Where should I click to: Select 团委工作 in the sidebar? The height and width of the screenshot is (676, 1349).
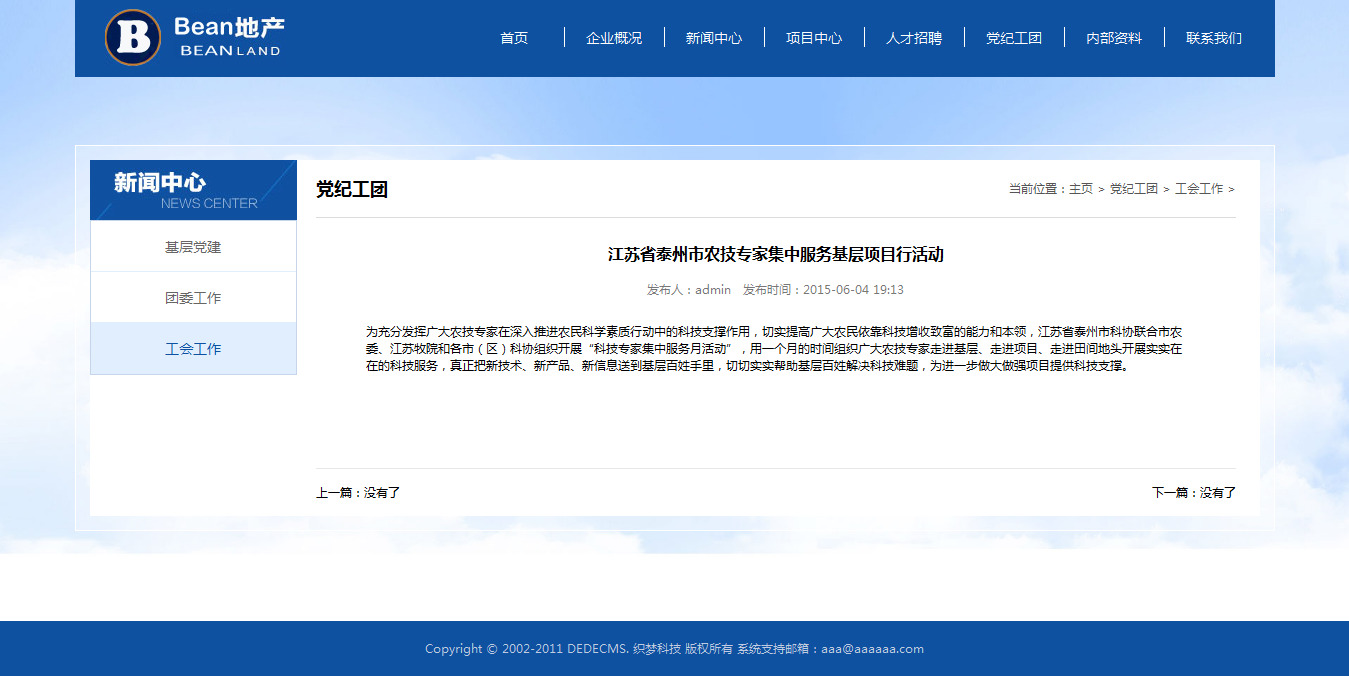[193, 298]
